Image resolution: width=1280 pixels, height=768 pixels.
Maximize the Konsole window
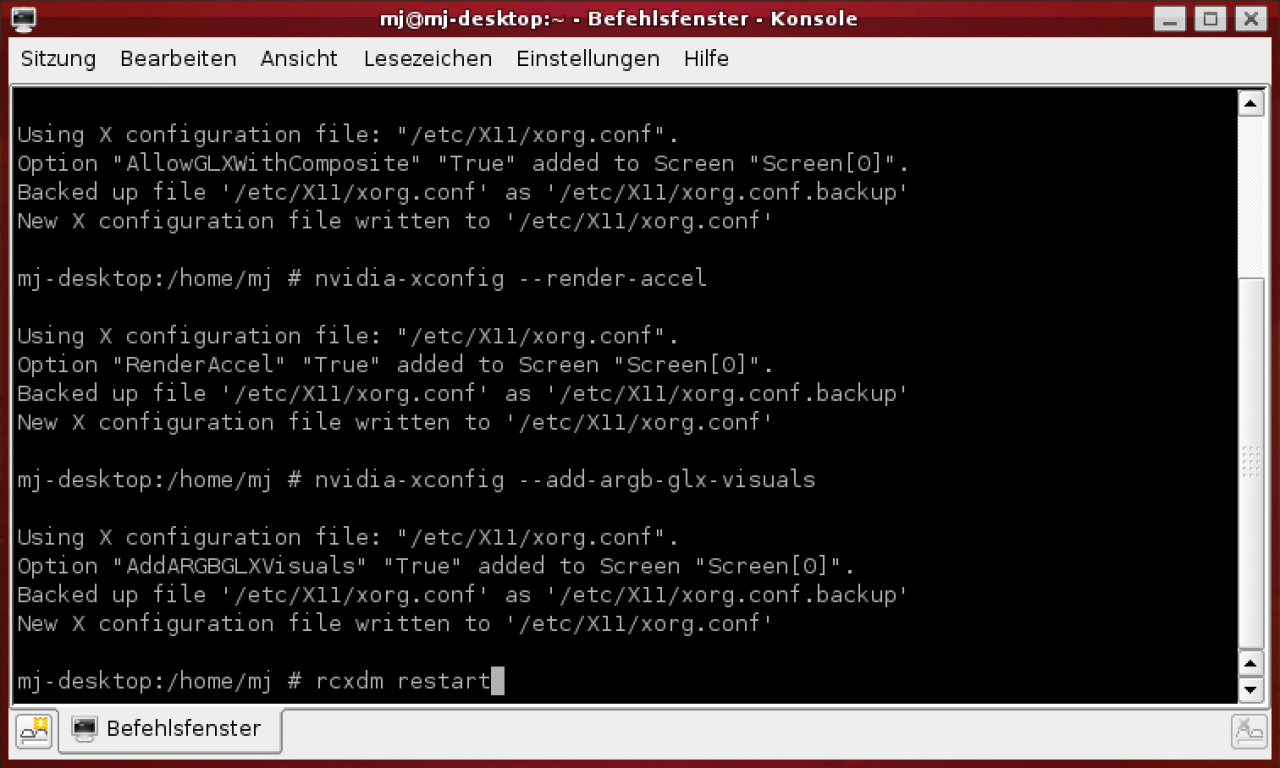(x=1210, y=18)
